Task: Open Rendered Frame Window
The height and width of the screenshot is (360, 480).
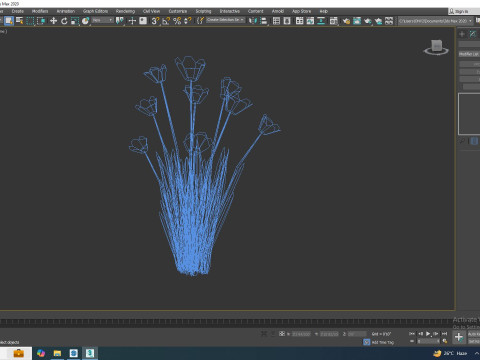Action: point(357,21)
